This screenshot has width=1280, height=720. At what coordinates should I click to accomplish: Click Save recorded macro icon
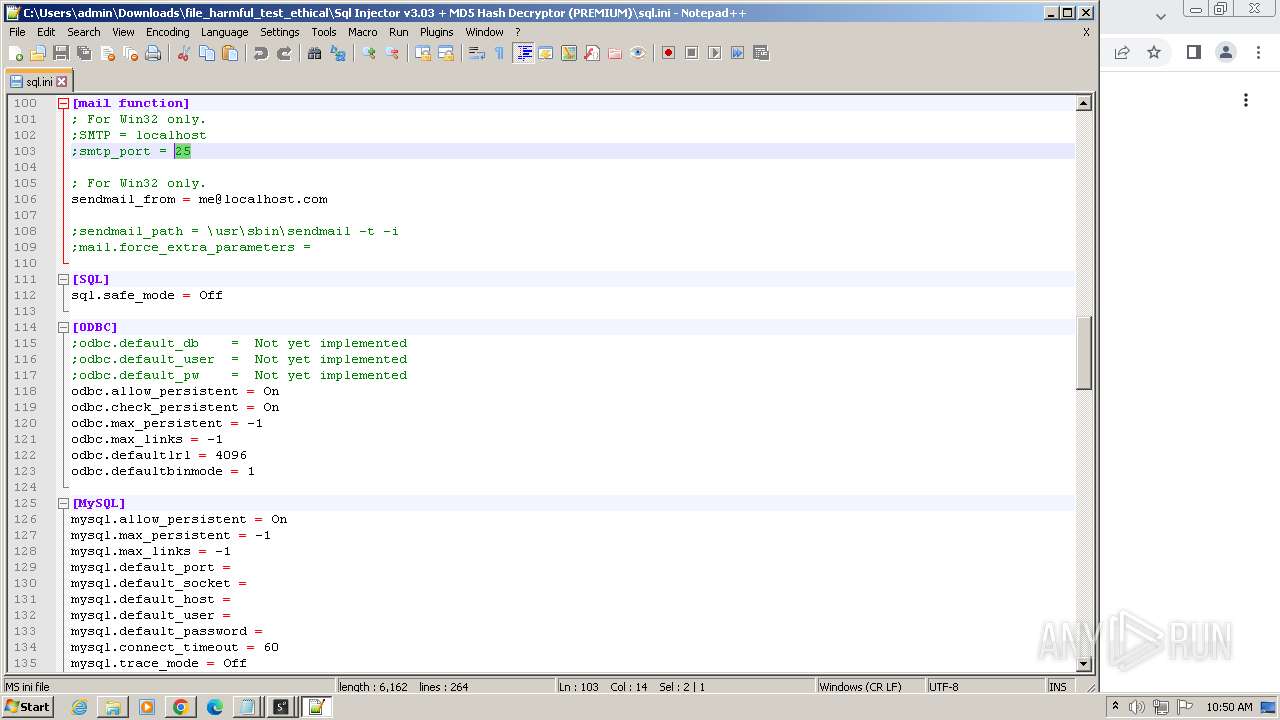760,53
